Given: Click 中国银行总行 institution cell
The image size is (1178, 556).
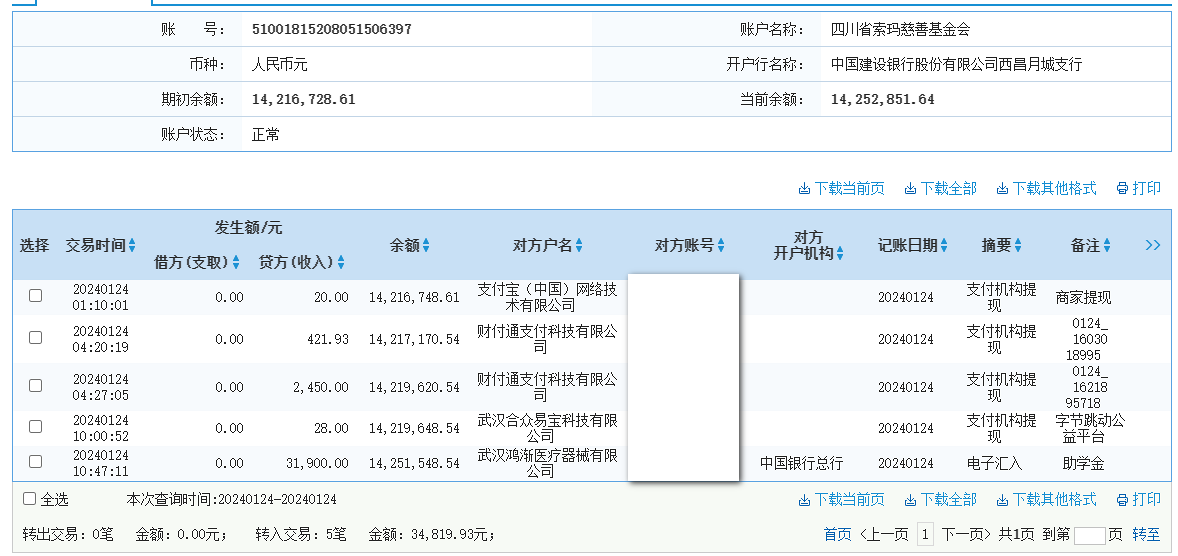Looking at the screenshot, I should point(801,463).
